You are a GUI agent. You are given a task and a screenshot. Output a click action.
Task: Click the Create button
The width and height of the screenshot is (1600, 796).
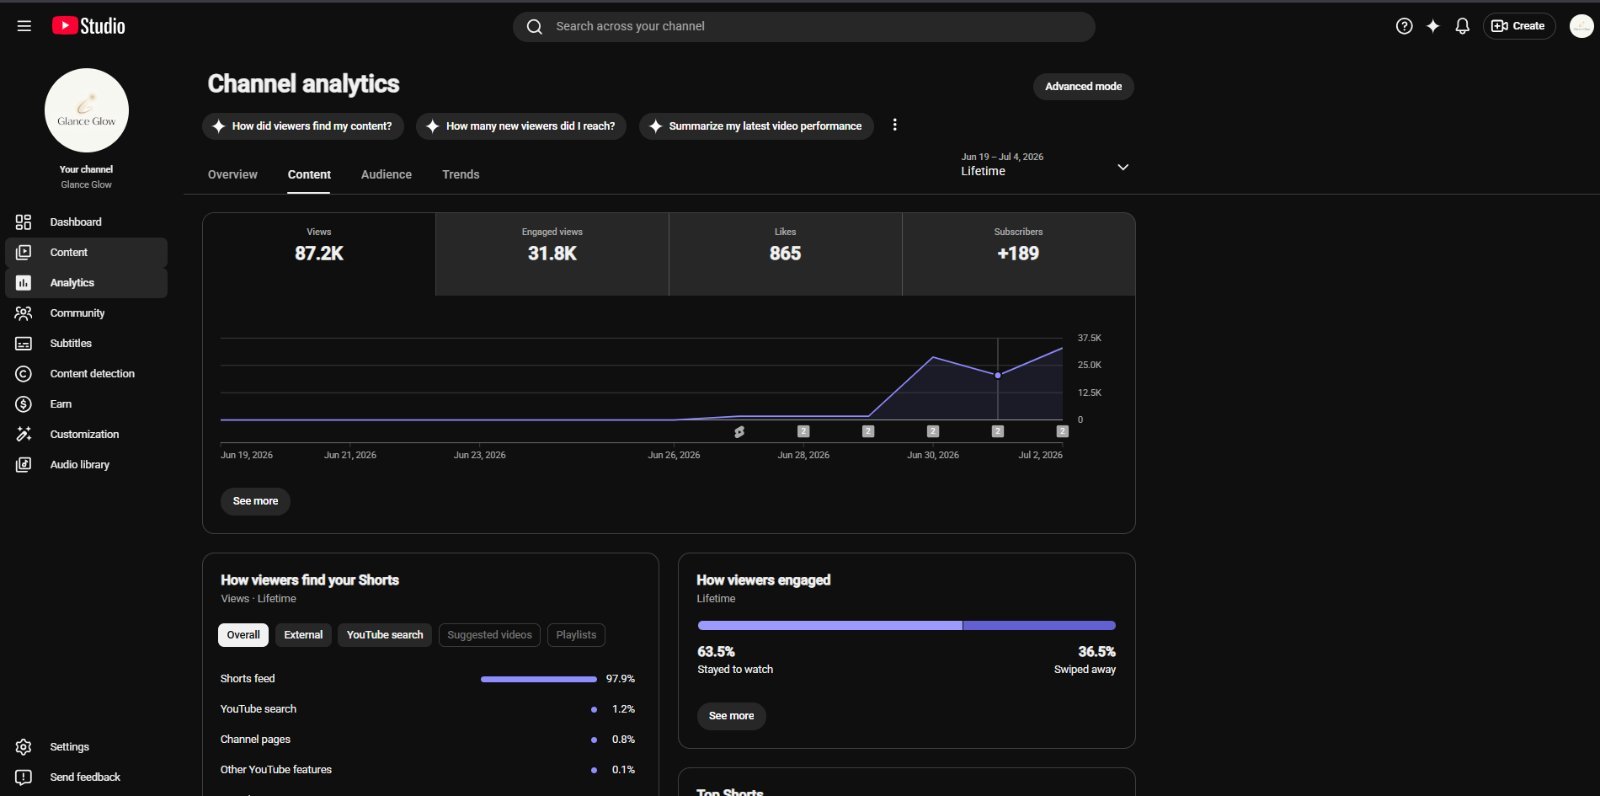pos(1519,26)
